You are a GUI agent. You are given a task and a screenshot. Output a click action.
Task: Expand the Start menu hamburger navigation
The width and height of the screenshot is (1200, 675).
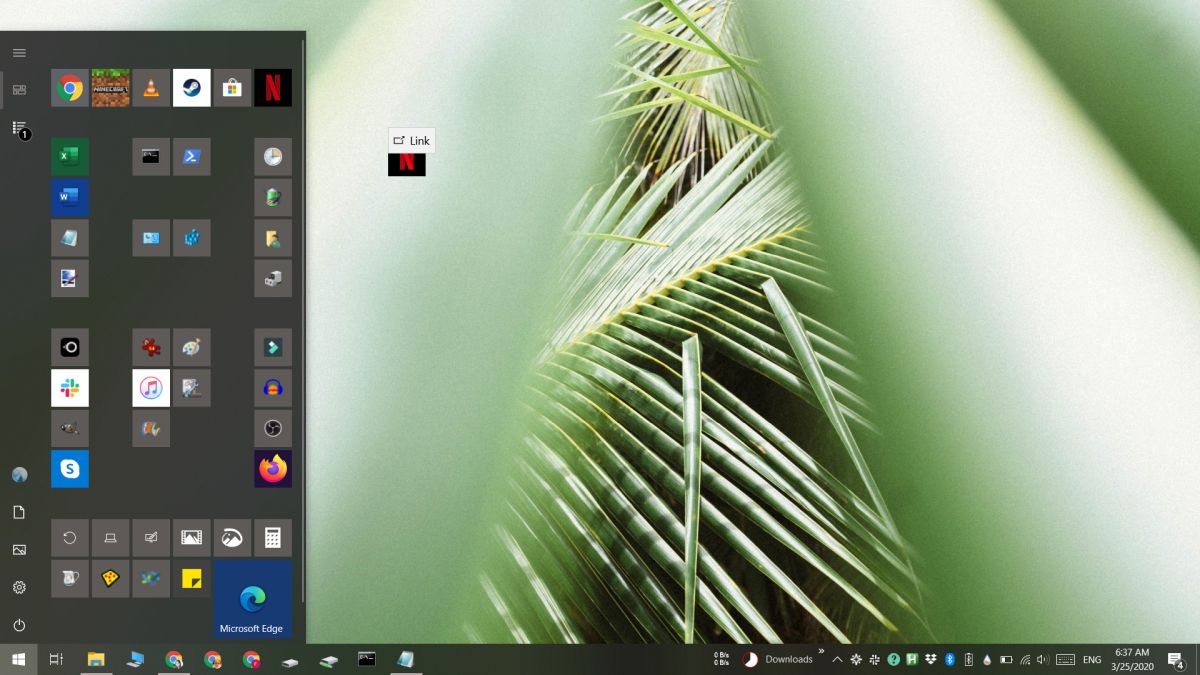tap(19, 52)
